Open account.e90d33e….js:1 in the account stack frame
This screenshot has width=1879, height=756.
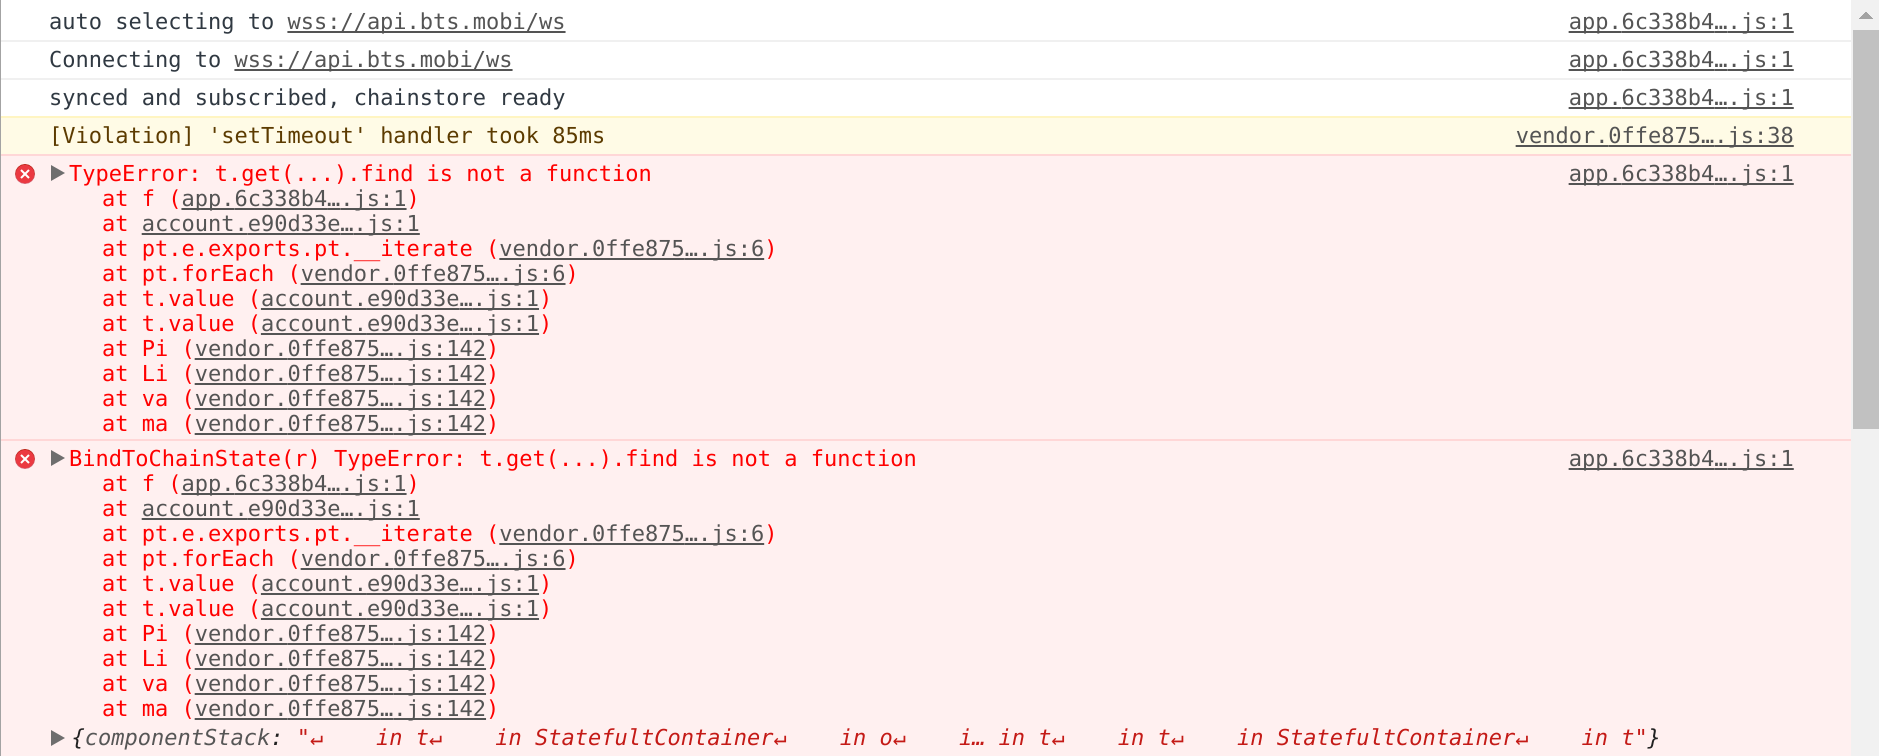[x=280, y=224]
